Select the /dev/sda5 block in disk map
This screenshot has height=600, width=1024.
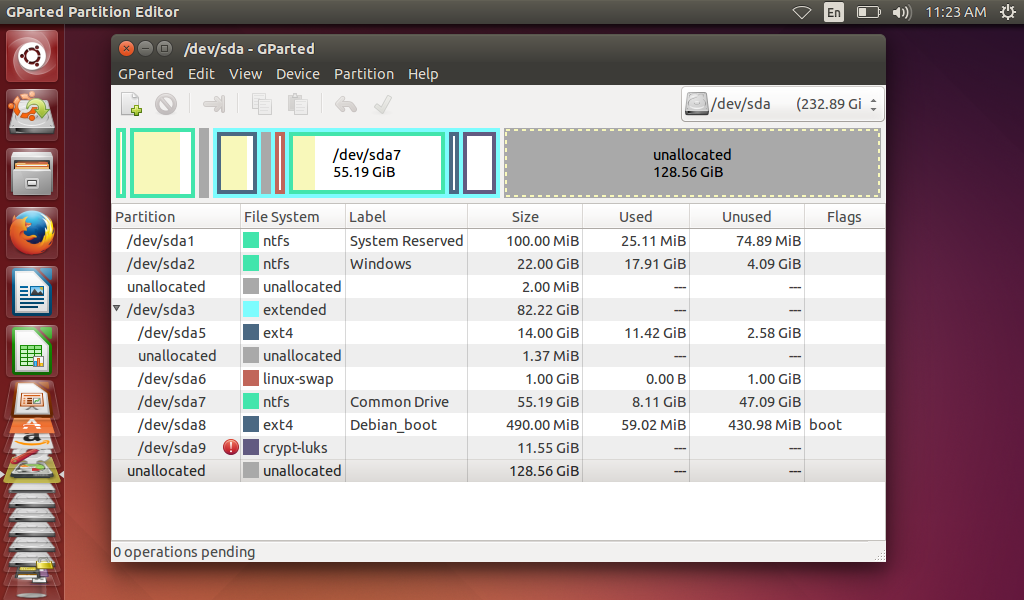pyautogui.click(x=236, y=163)
